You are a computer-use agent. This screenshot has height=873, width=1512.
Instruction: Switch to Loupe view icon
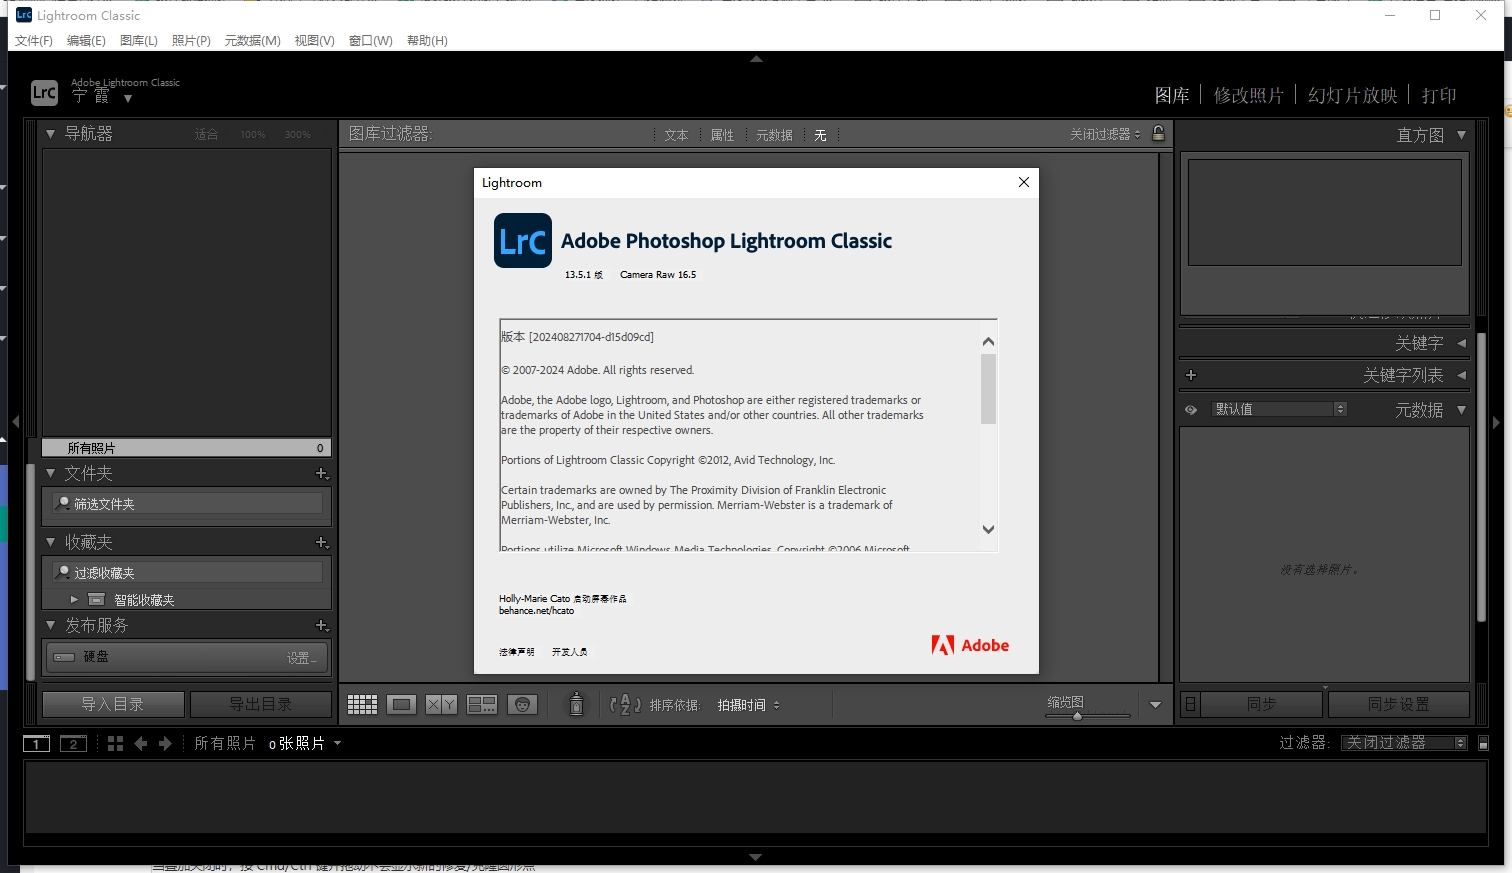[x=402, y=705]
